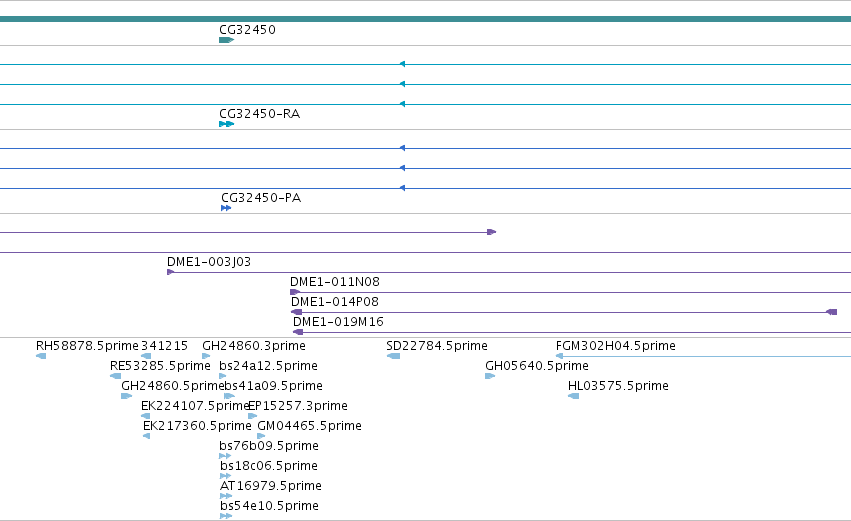This screenshot has height=521, width=851.
Task: Click the bs24a12.5prime EST arrow
Action: (223, 377)
